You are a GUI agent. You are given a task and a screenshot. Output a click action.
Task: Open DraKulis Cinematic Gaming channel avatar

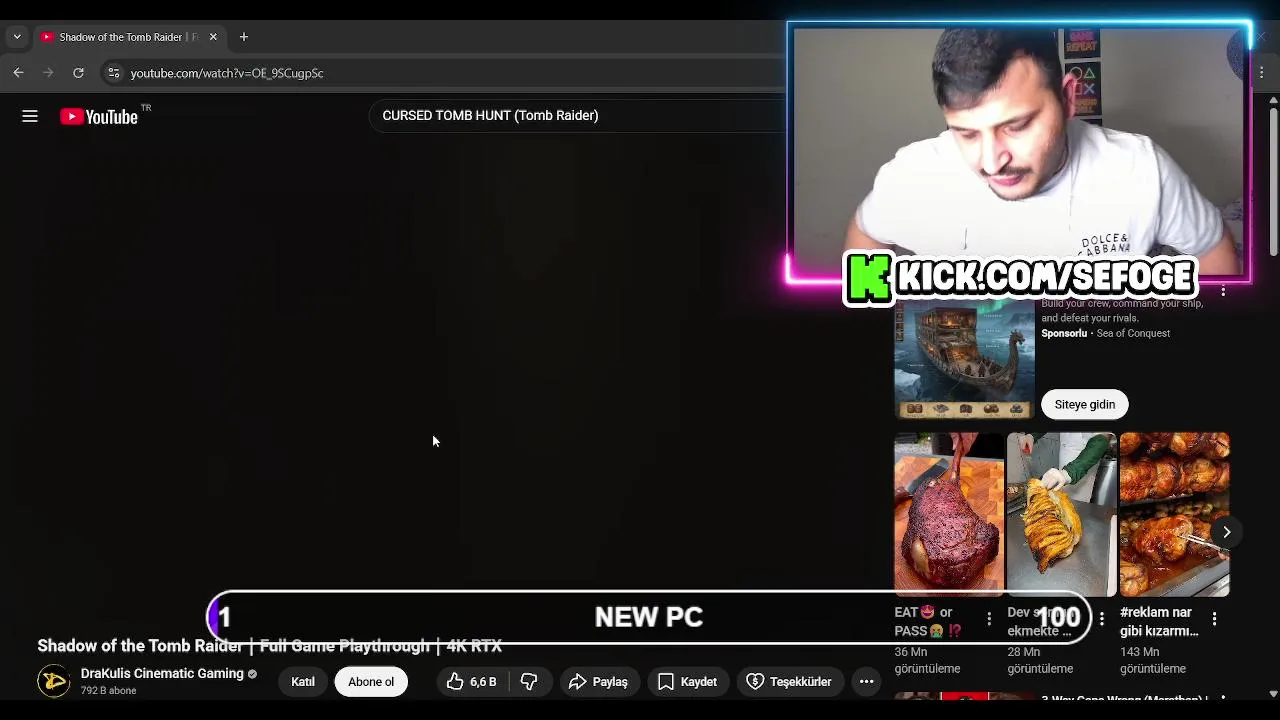click(x=54, y=682)
